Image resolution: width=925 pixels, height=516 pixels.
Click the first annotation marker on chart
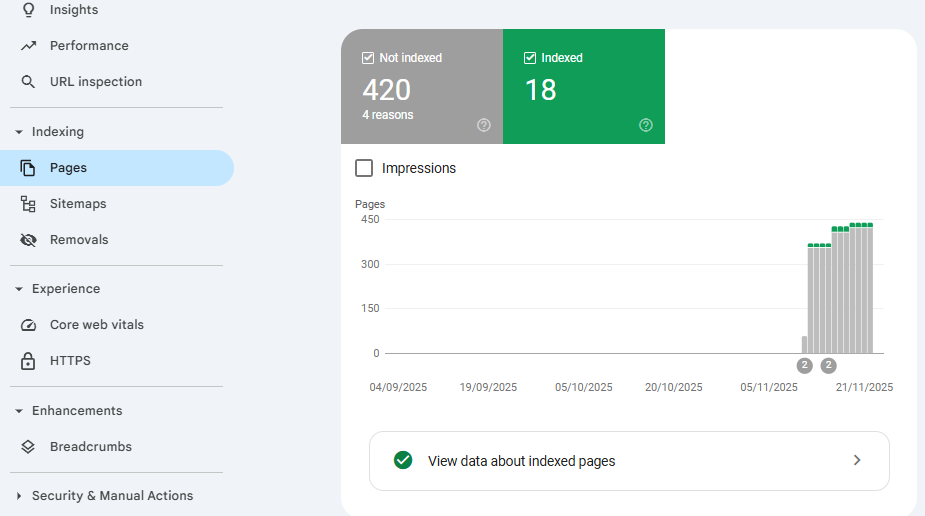click(x=804, y=365)
